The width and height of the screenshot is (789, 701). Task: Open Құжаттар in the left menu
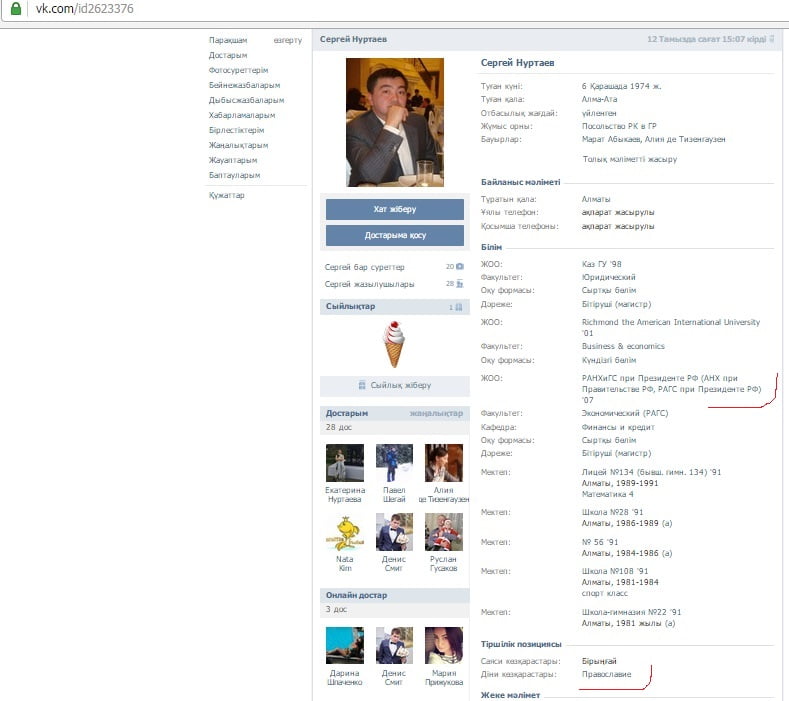tap(226, 195)
